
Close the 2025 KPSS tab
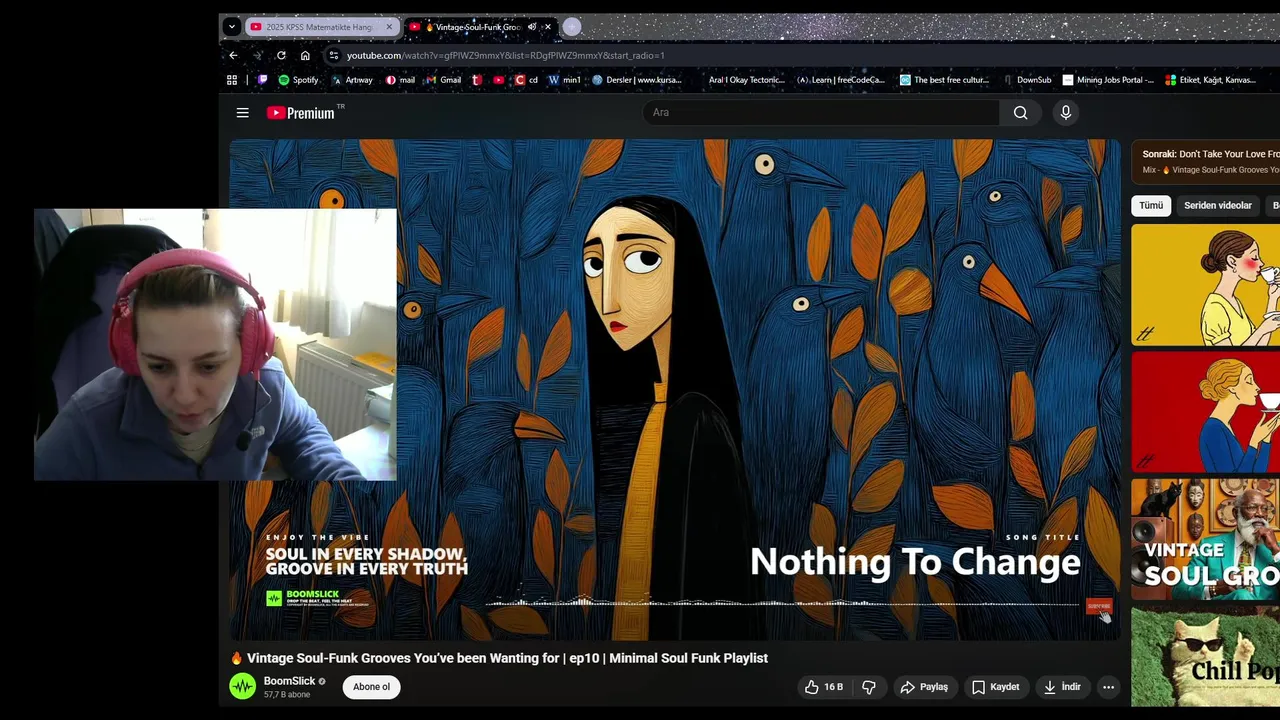point(389,27)
